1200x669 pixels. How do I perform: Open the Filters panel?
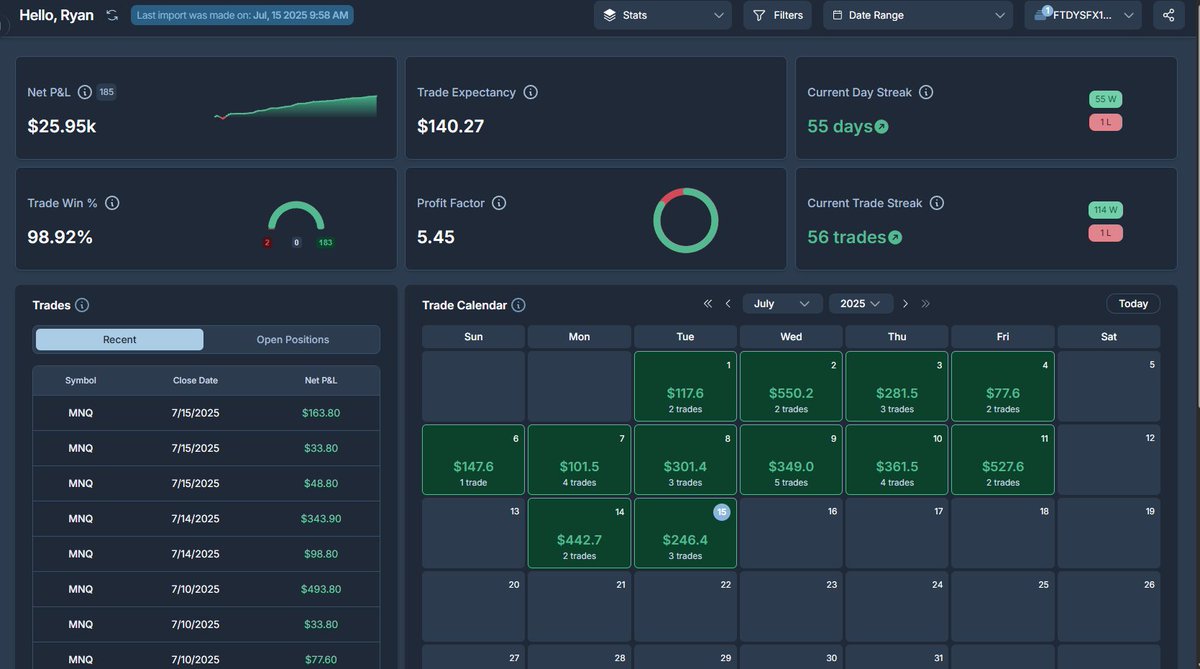777,15
